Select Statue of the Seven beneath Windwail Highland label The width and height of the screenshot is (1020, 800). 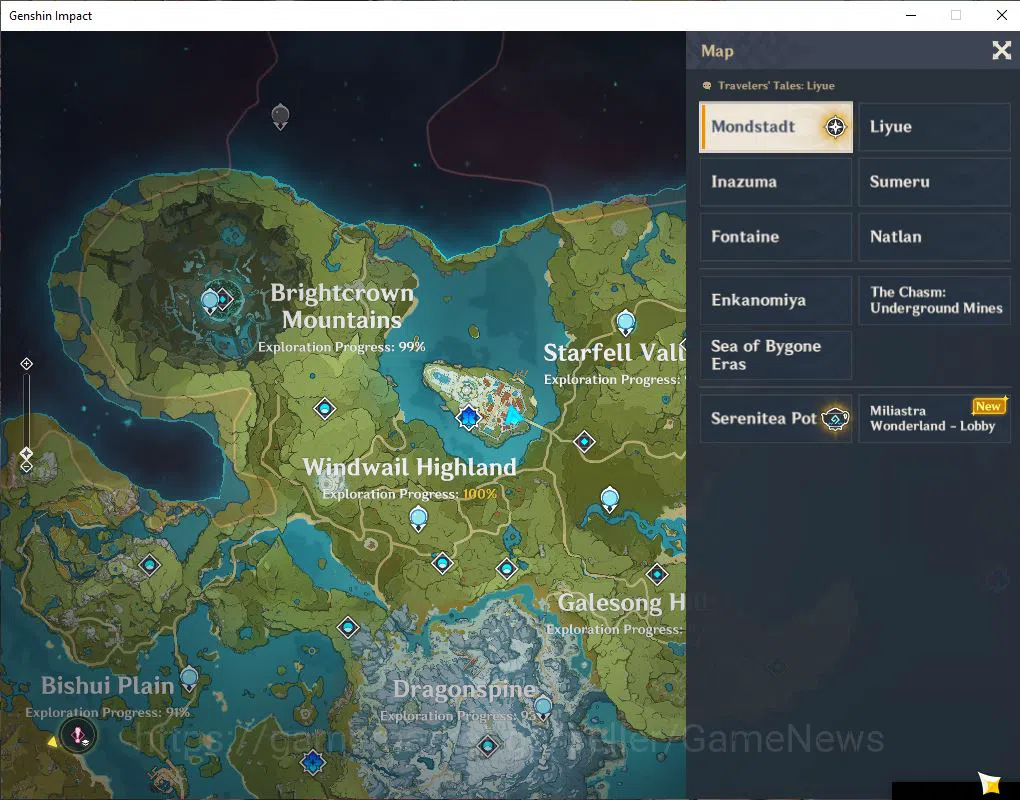418,519
